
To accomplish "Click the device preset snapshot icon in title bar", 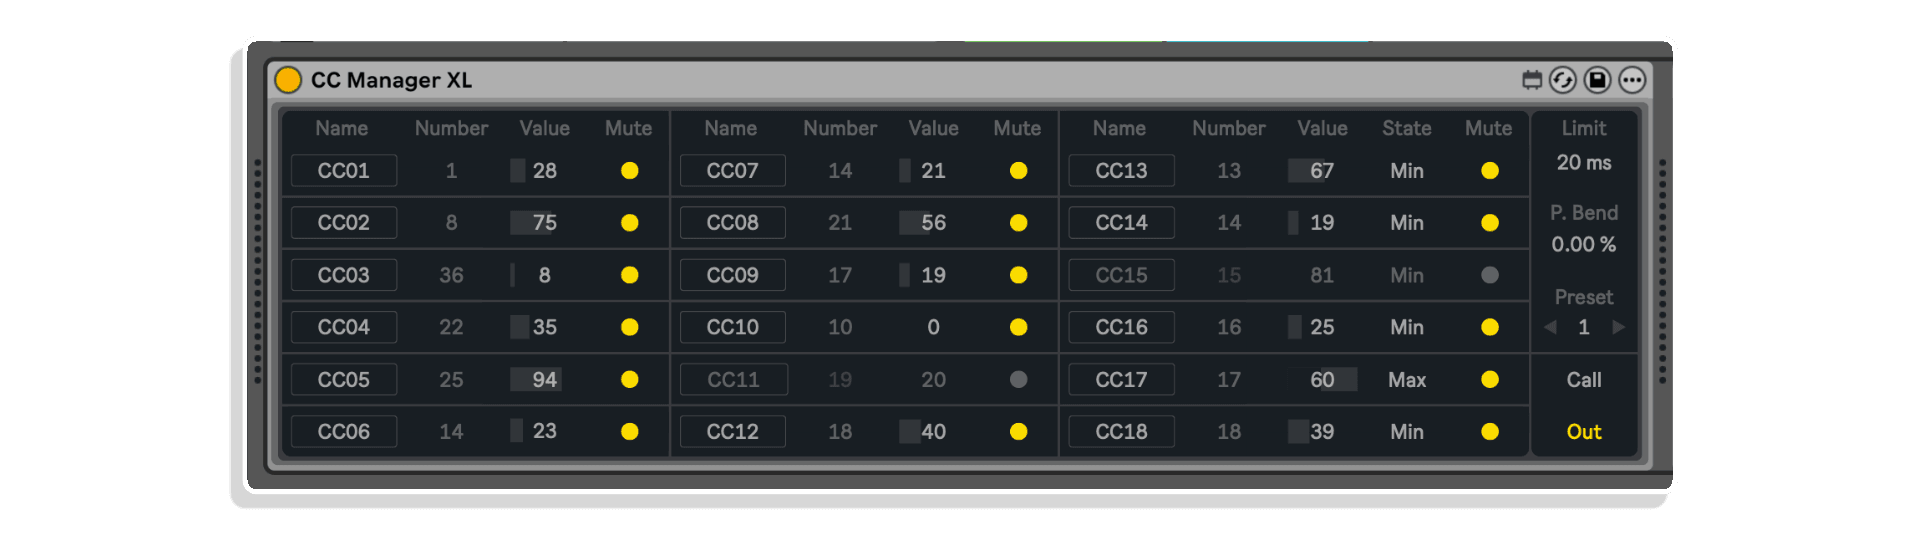I will [1531, 80].
